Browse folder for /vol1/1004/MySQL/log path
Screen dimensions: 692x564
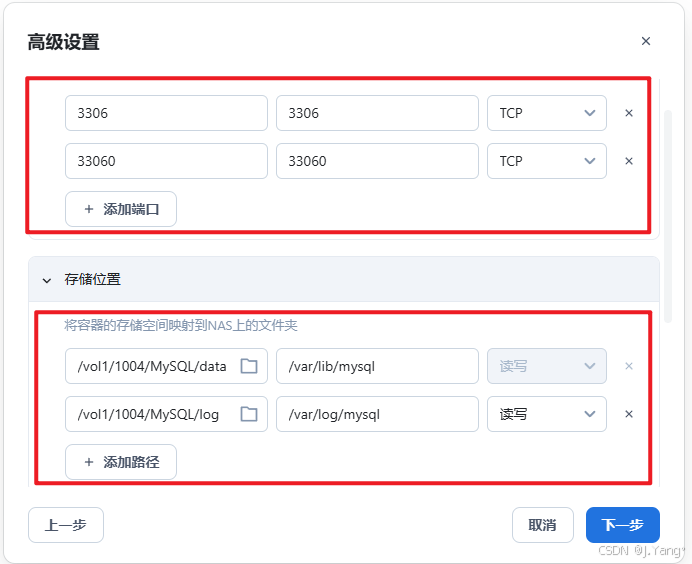(x=249, y=414)
